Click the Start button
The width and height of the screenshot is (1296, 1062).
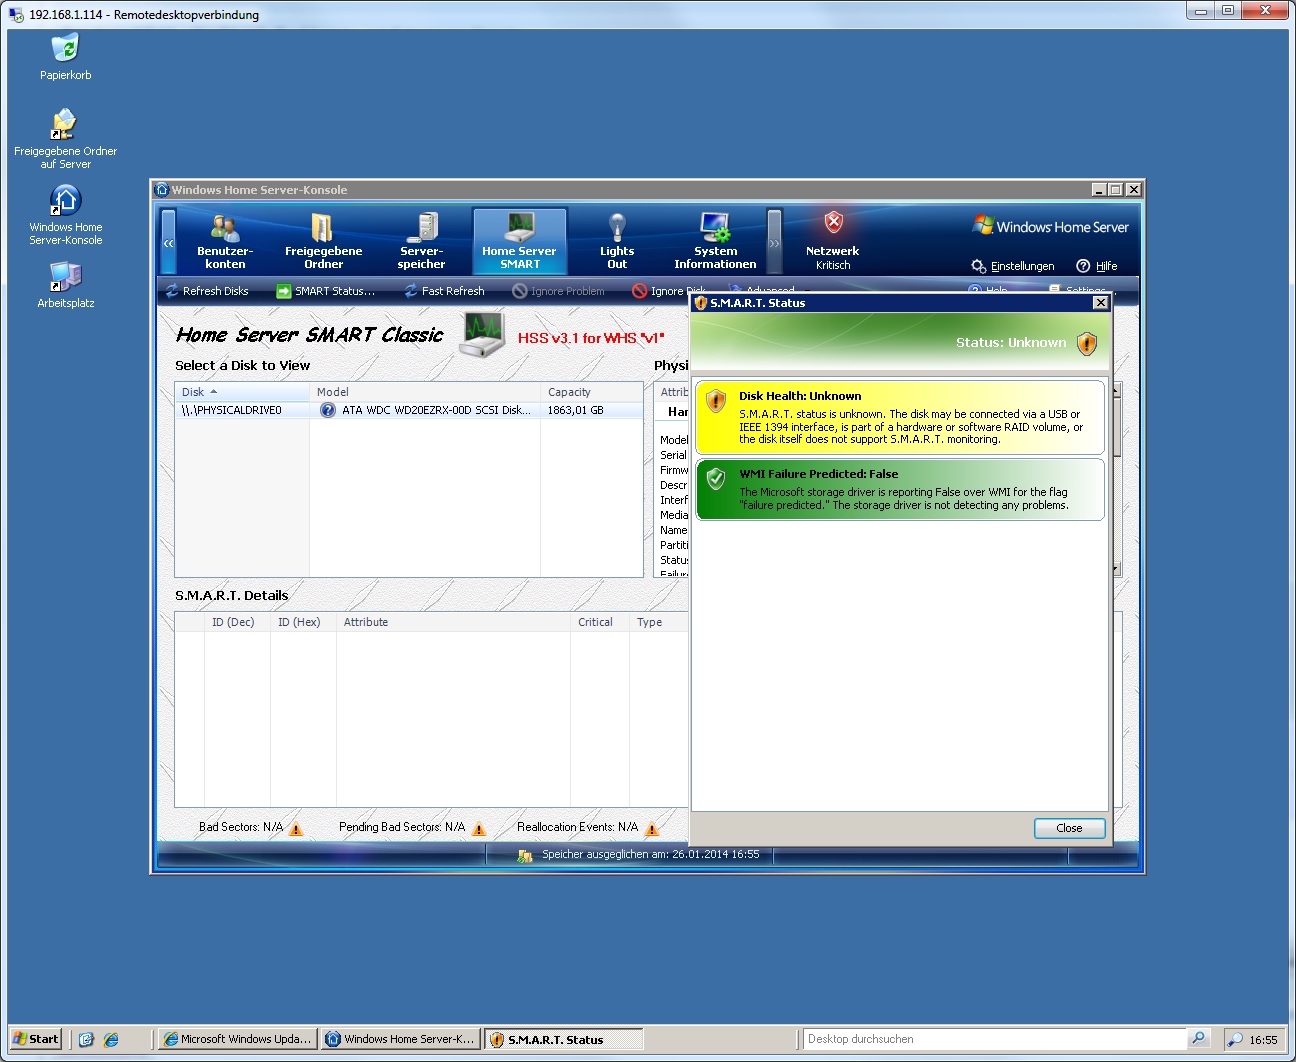pos(35,1039)
